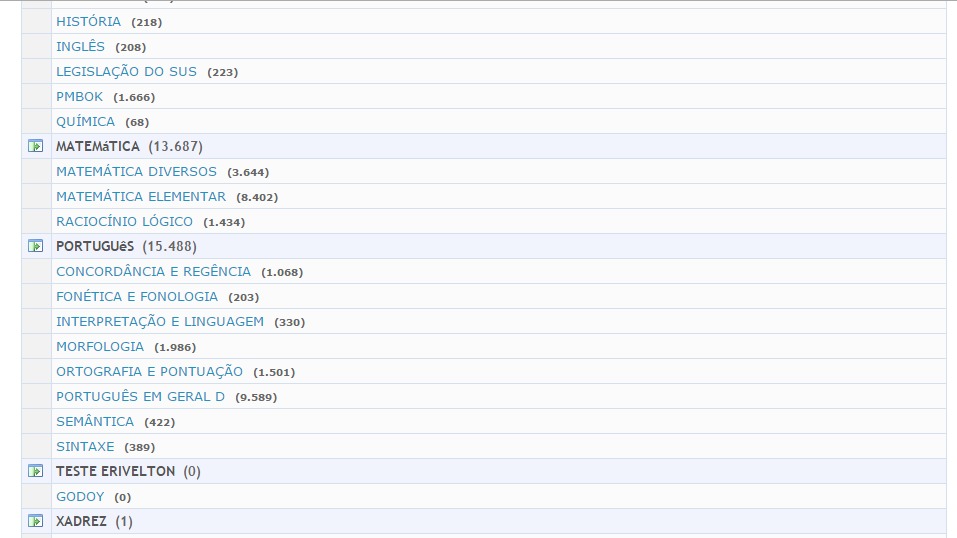Open CONCORDÂNCIA E REGÊNCIA topic
Screen dimensions: 957x538
point(153,271)
